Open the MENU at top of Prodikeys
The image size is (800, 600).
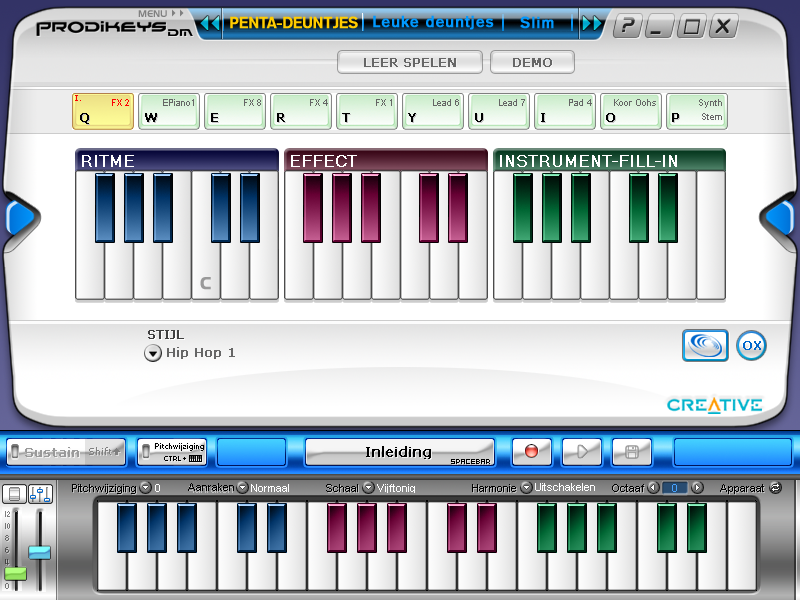coord(160,13)
